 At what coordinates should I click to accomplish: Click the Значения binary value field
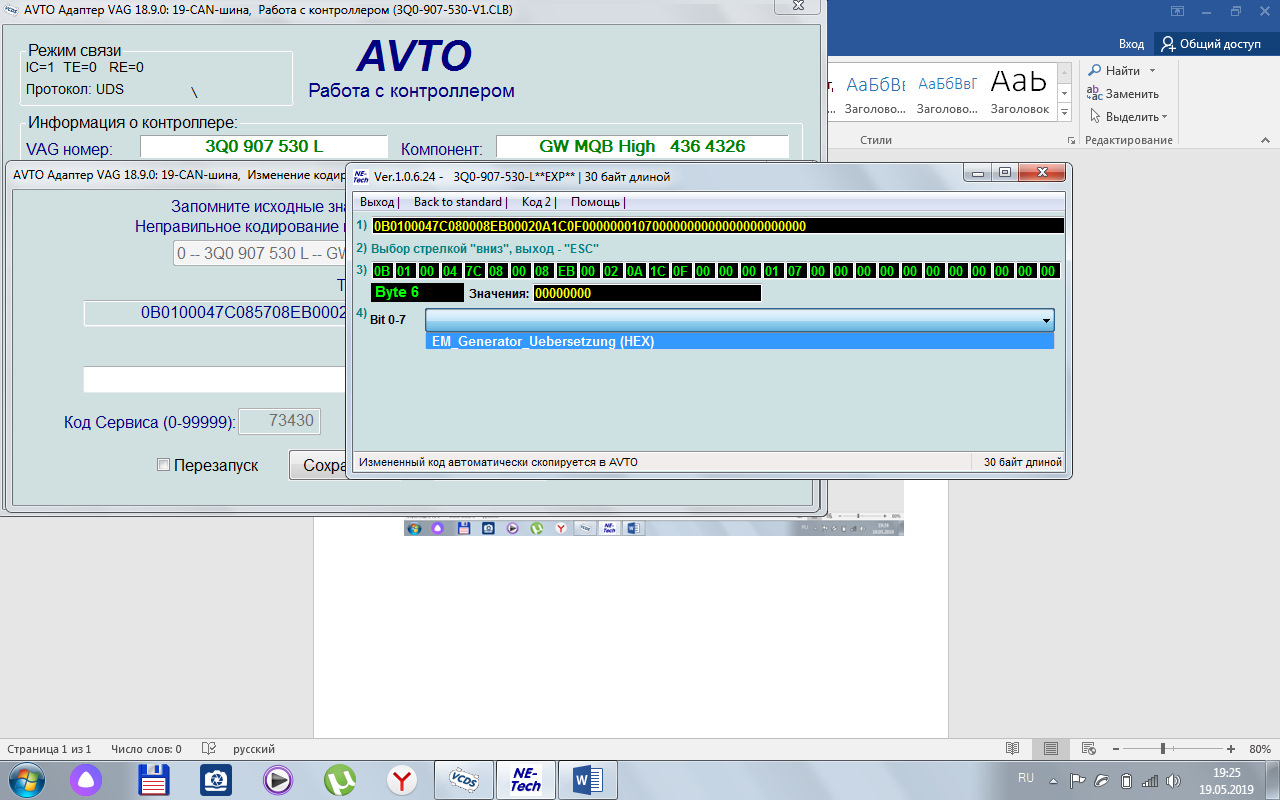(647, 293)
